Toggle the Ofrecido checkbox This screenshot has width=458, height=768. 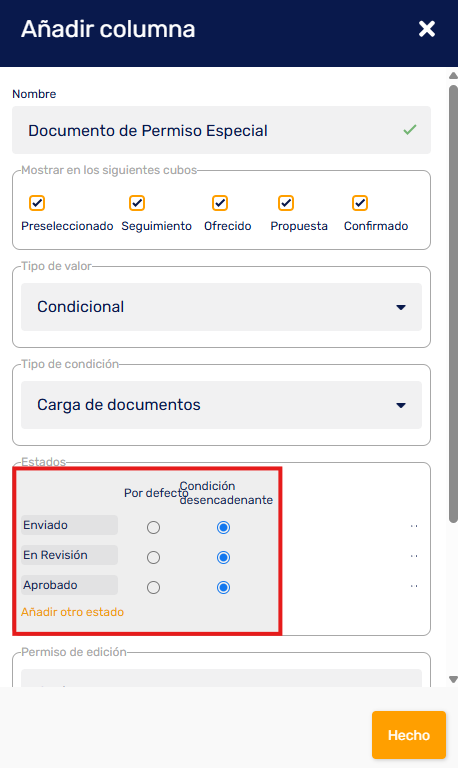click(x=220, y=203)
